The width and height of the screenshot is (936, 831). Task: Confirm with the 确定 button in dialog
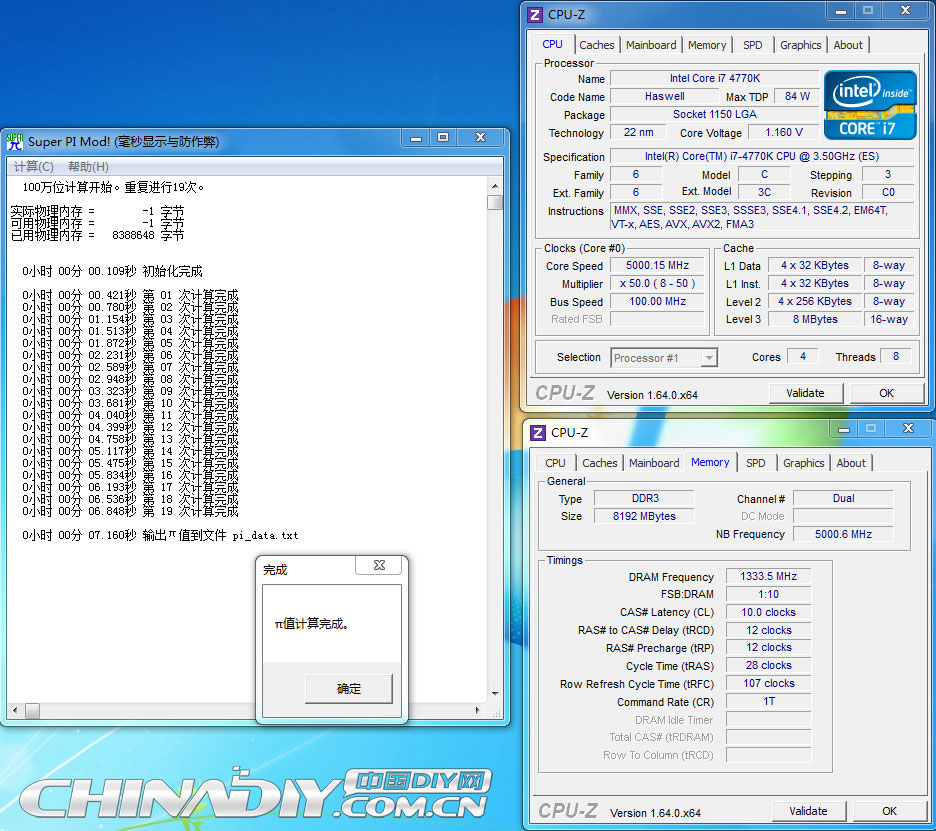(349, 688)
